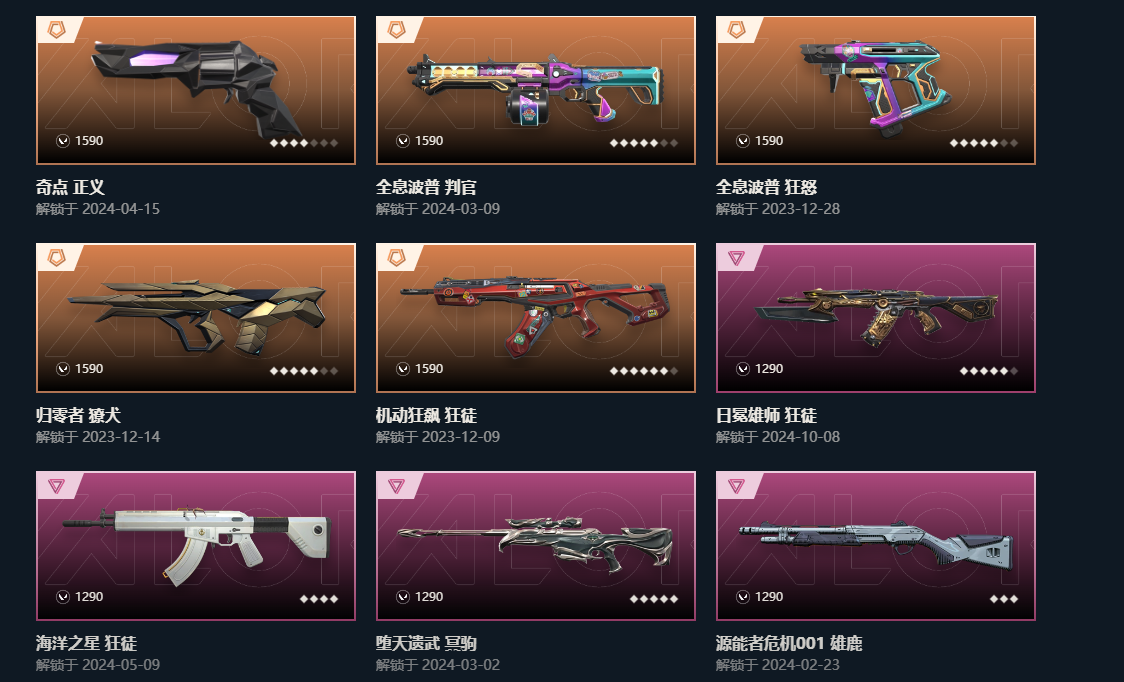Click the 1290 price on 日冕雄师 狂徒
1124x682 pixels.
tap(768, 369)
